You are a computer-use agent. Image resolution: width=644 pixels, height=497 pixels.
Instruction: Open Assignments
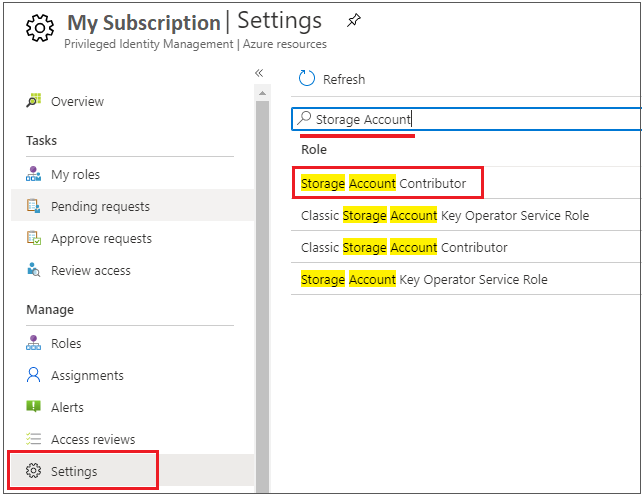click(87, 375)
